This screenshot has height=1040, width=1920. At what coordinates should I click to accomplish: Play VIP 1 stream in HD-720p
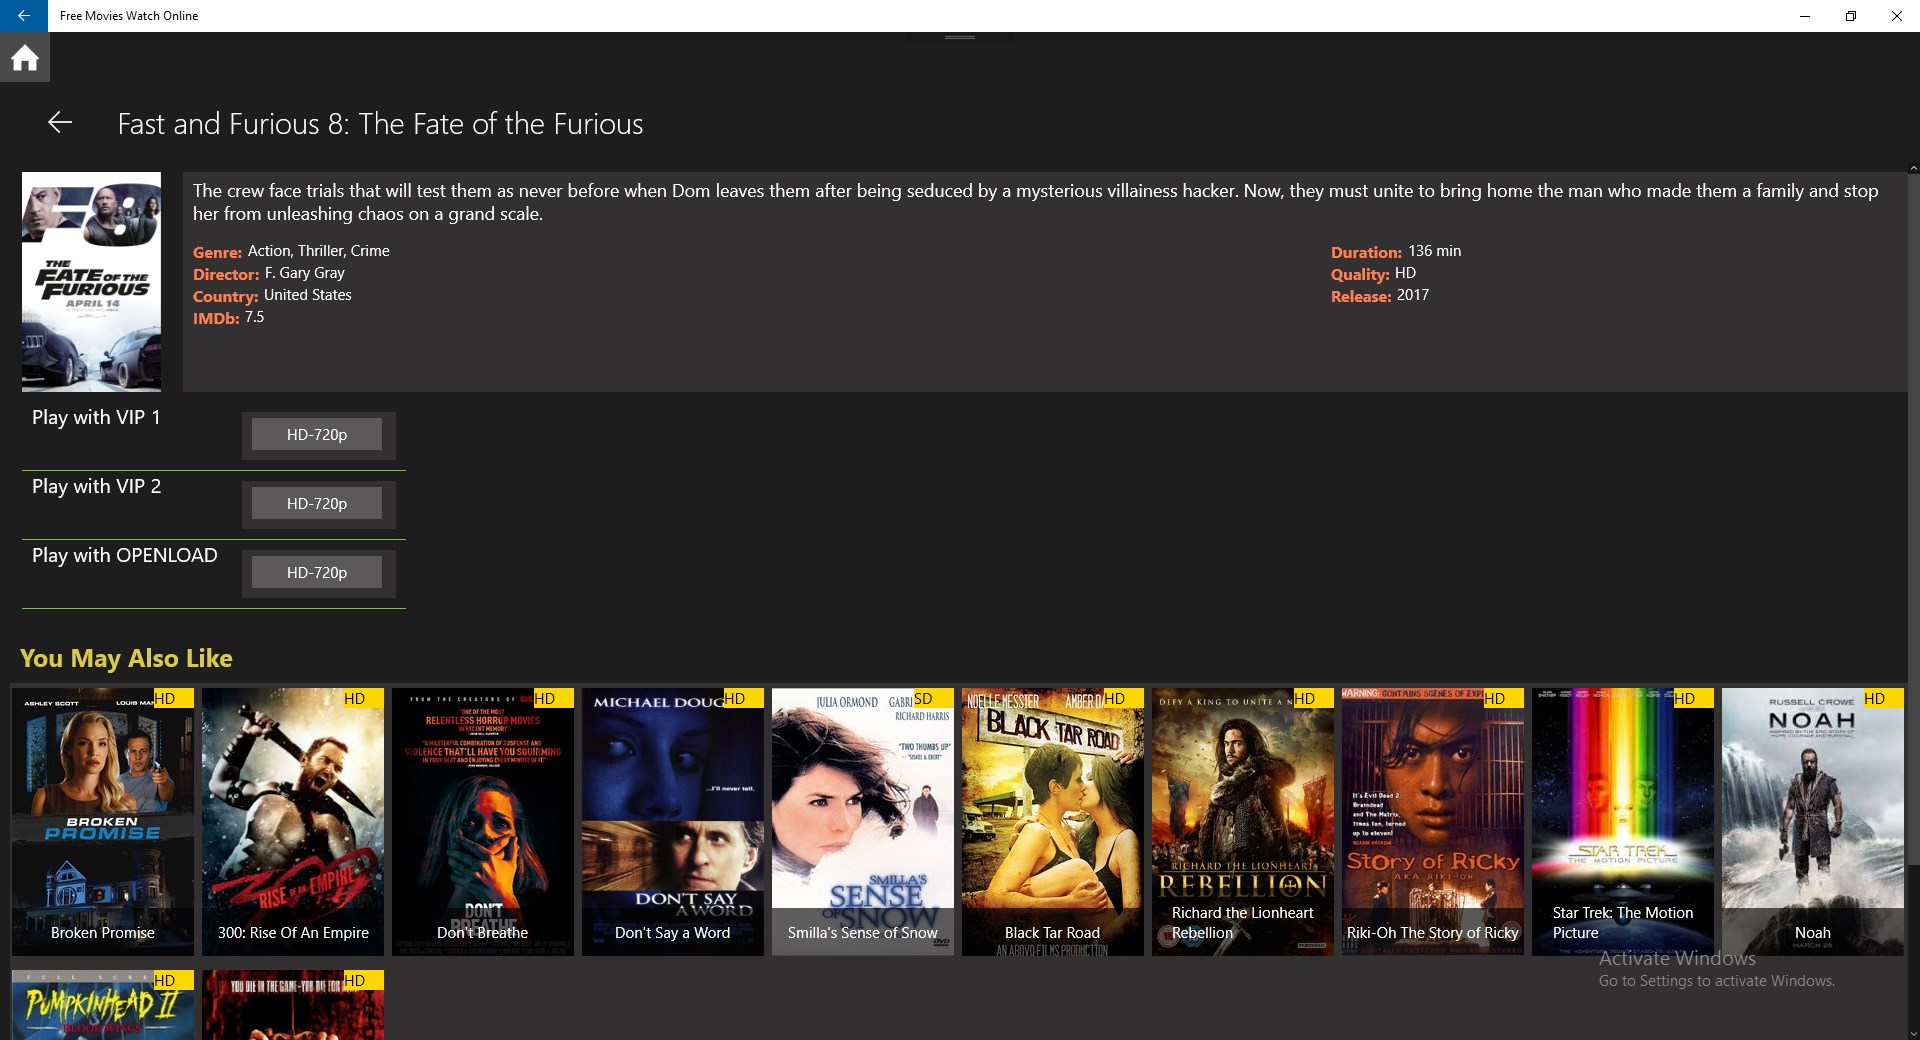coord(317,435)
